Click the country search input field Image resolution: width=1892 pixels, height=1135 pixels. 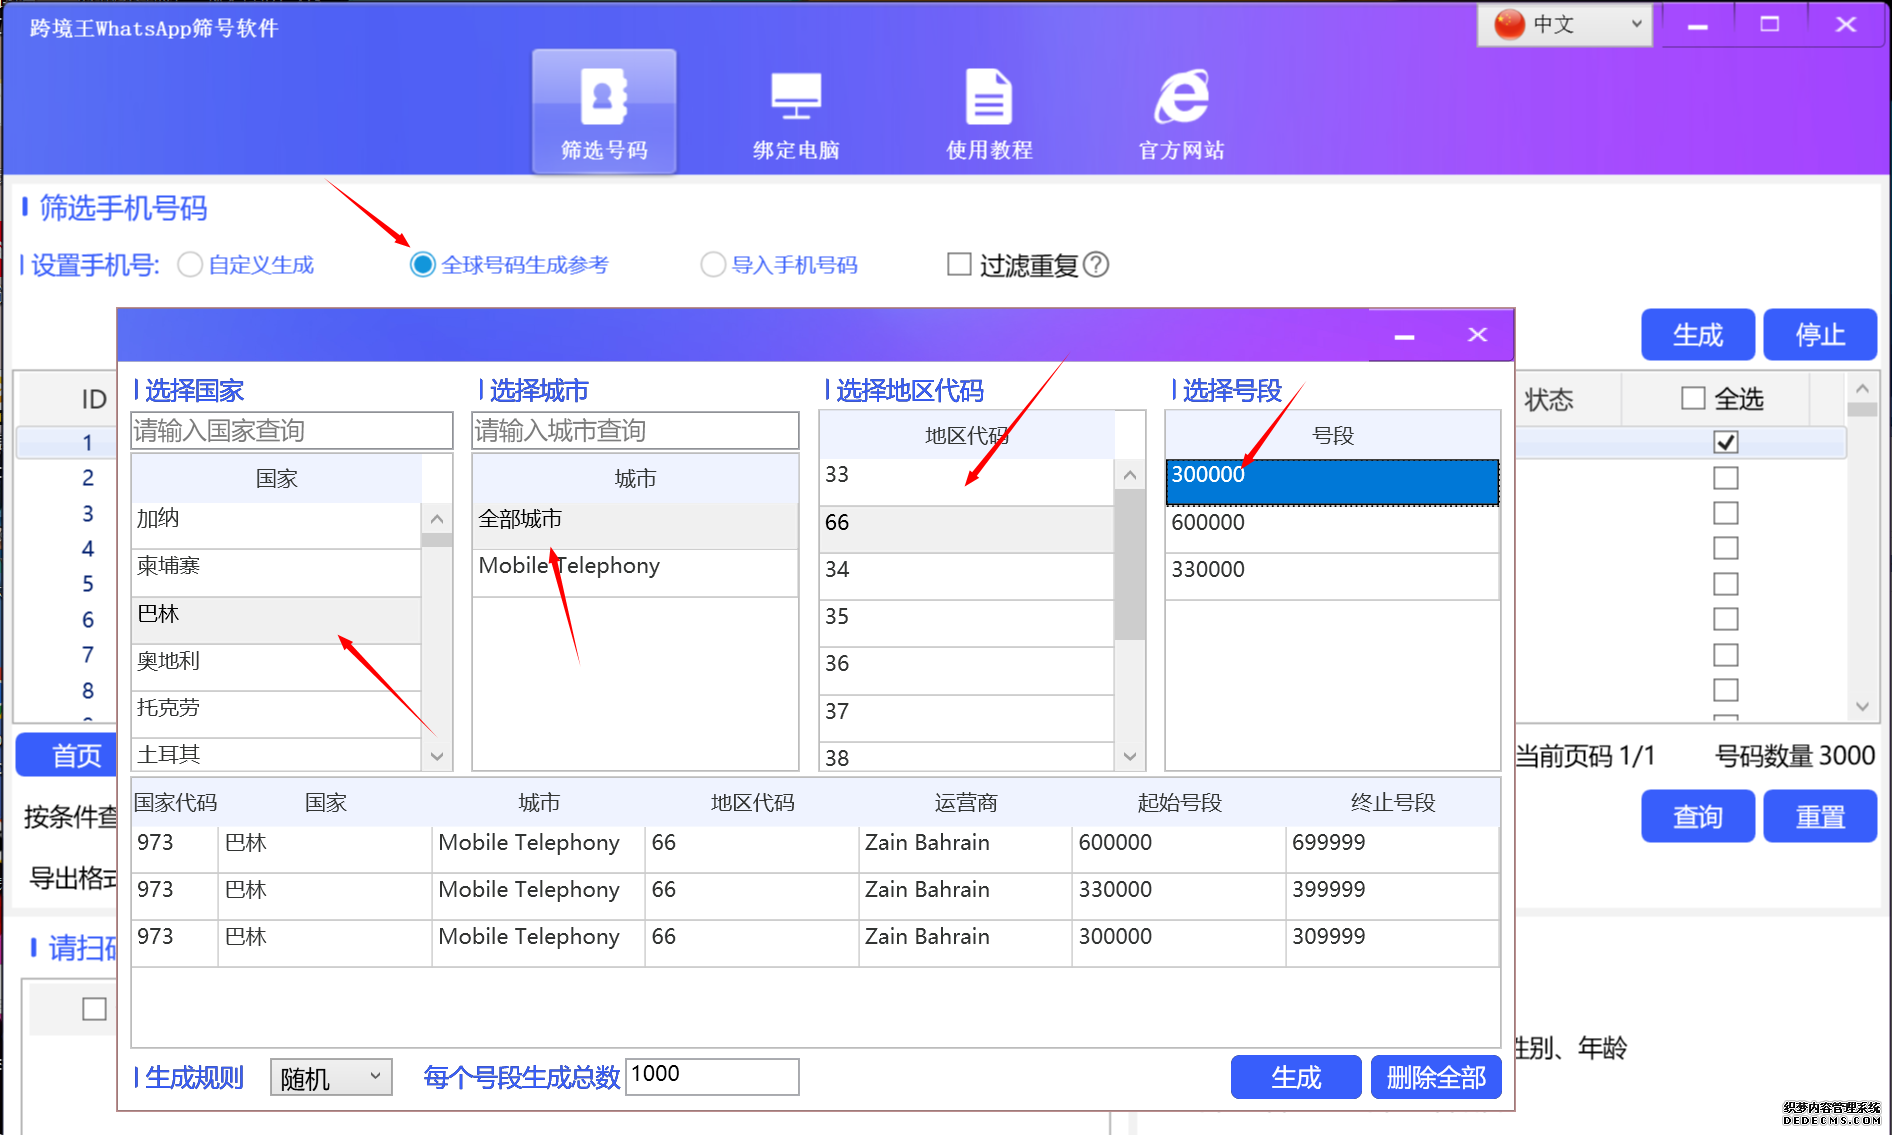[x=291, y=430]
